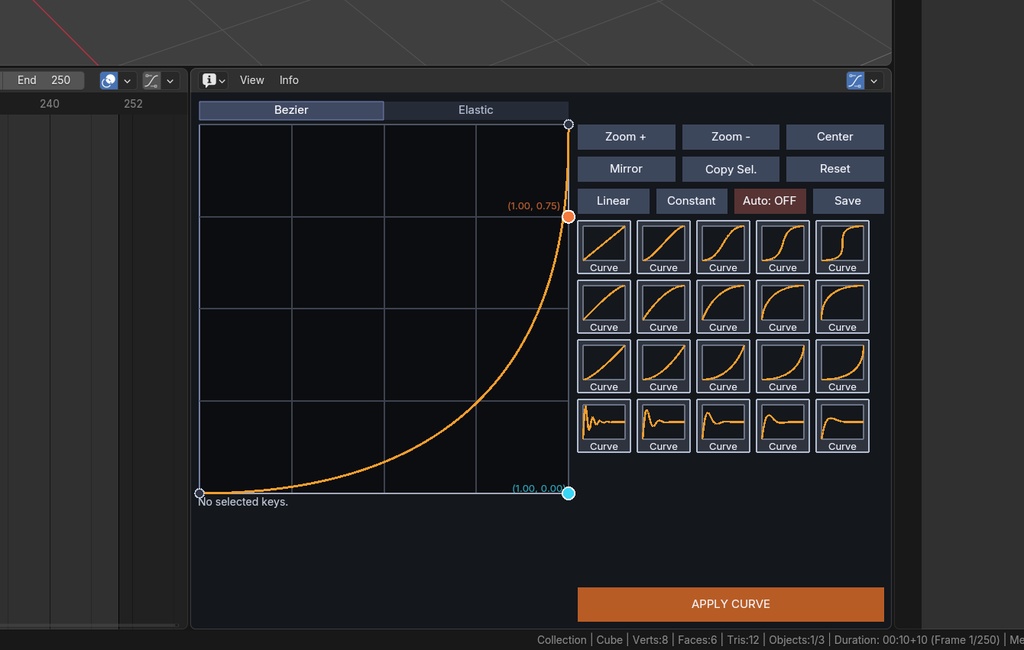The width and height of the screenshot is (1024, 650).
Task: Open the dropdown next to the Info editor icon
Action: pos(224,80)
